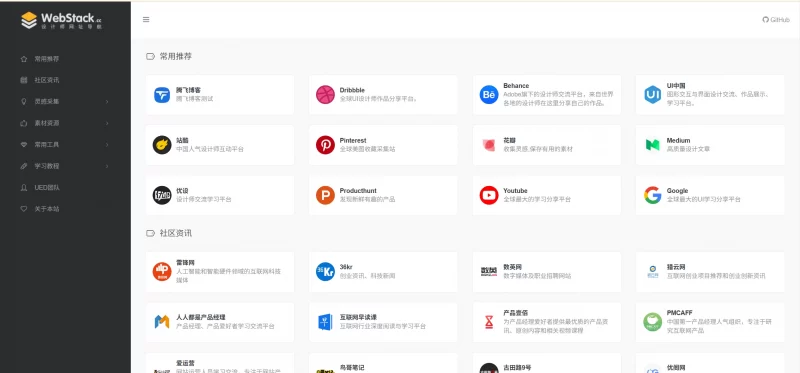This screenshot has height=373, width=800.
Task: Go to 社区资讯 in the sidebar
Action: tap(46, 80)
